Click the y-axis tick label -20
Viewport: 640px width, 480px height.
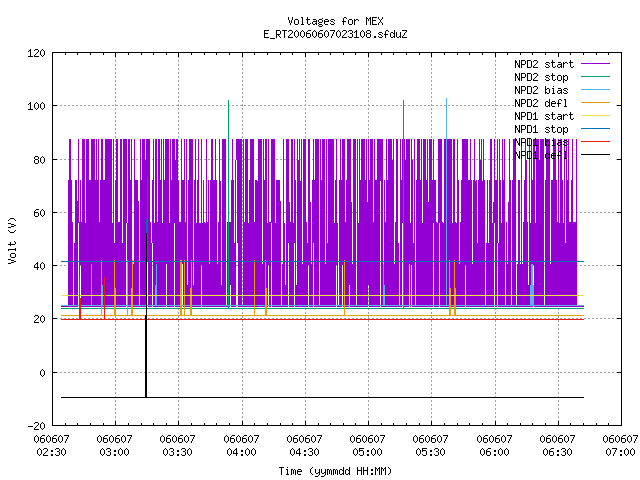pyautogui.click(x=36, y=426)
